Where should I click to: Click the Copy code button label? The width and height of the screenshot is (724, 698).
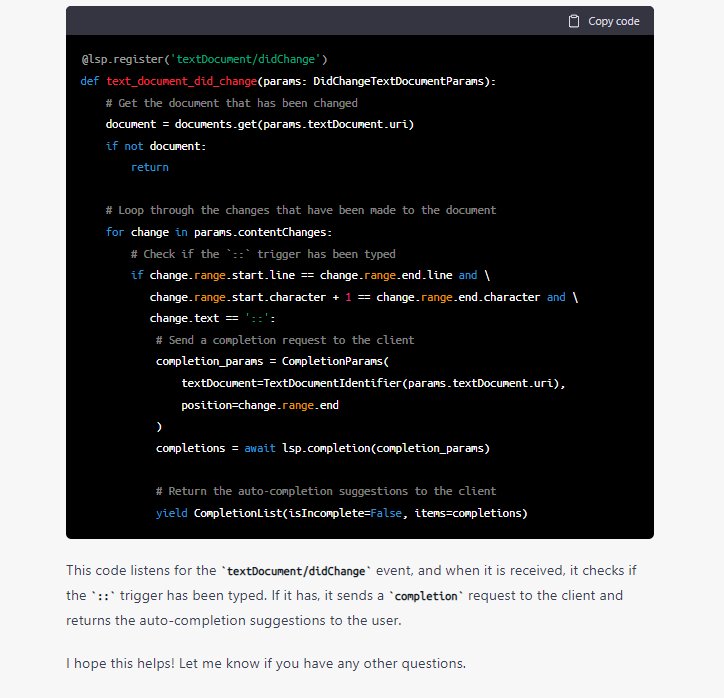tap(614, 21)
